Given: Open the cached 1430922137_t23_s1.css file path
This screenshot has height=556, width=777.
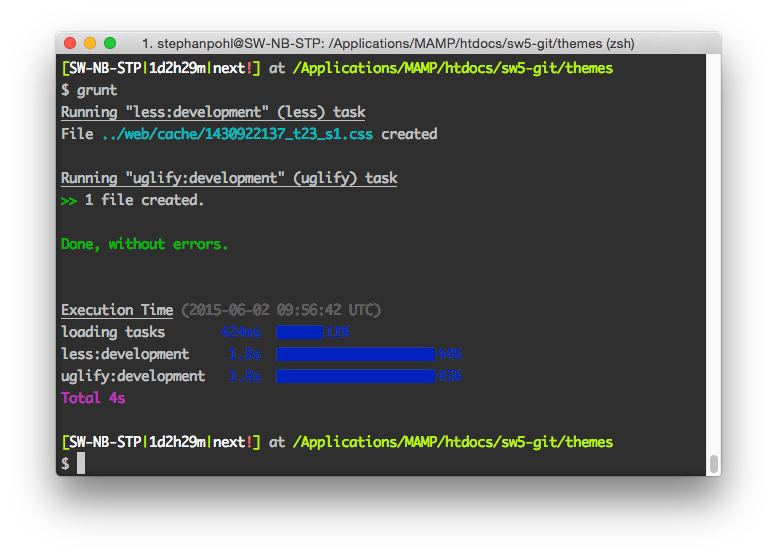Looking at the screenshot, I should [x=237, y=134].
